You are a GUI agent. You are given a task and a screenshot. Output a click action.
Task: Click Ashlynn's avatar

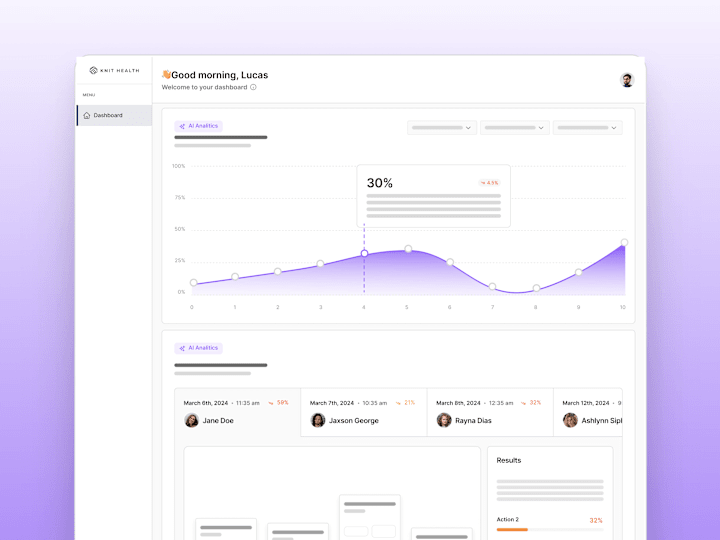570,420
